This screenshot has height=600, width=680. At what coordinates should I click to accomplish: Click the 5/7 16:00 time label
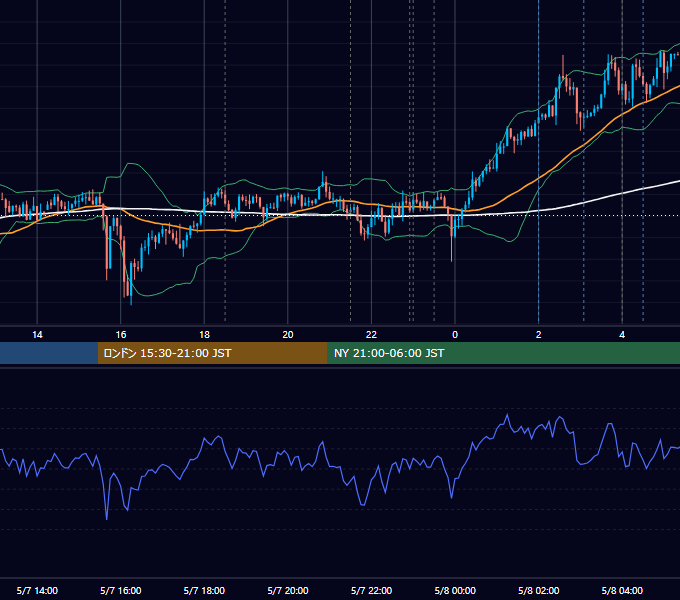click(121, 590)
